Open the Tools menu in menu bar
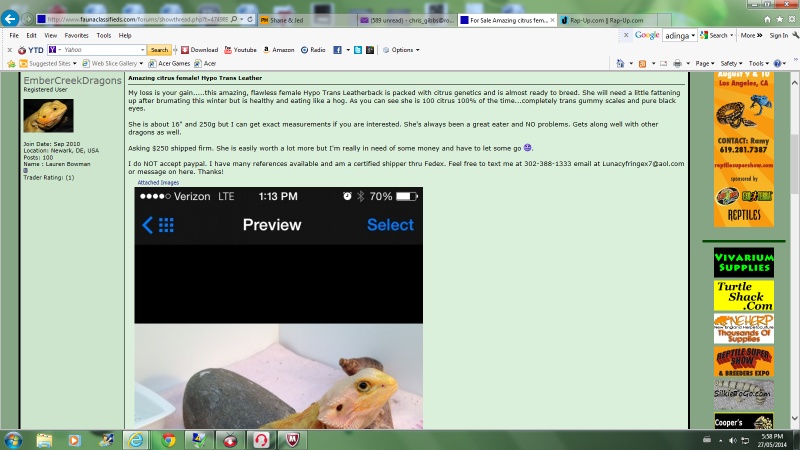The image size is (800, 450). [x=104, y=36]
